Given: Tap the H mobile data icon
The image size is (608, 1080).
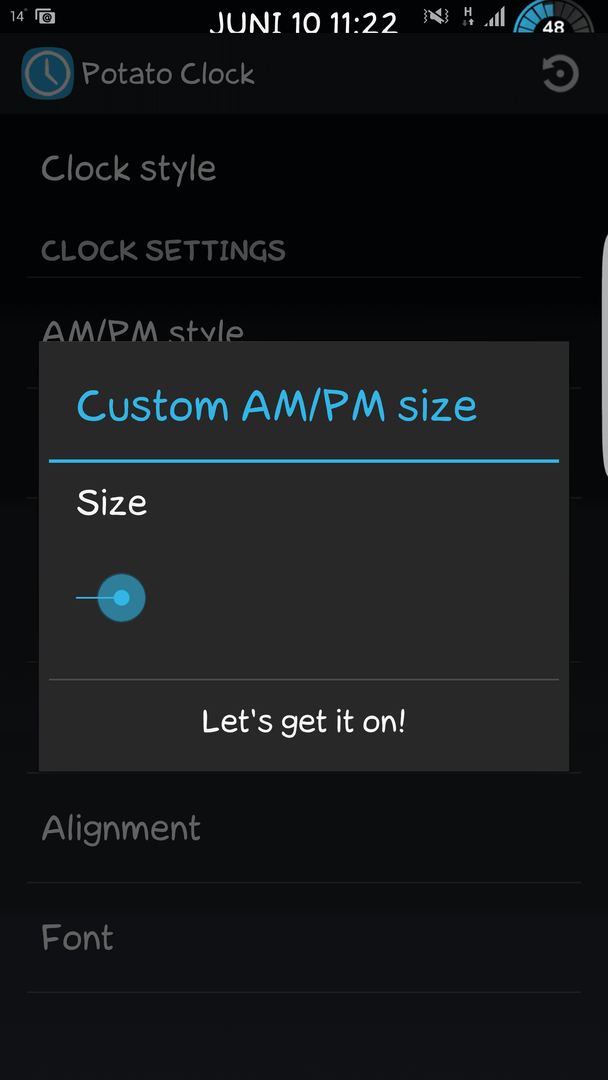Looking at the screenshot, I should pyautogui.click(x=469, y=17).
